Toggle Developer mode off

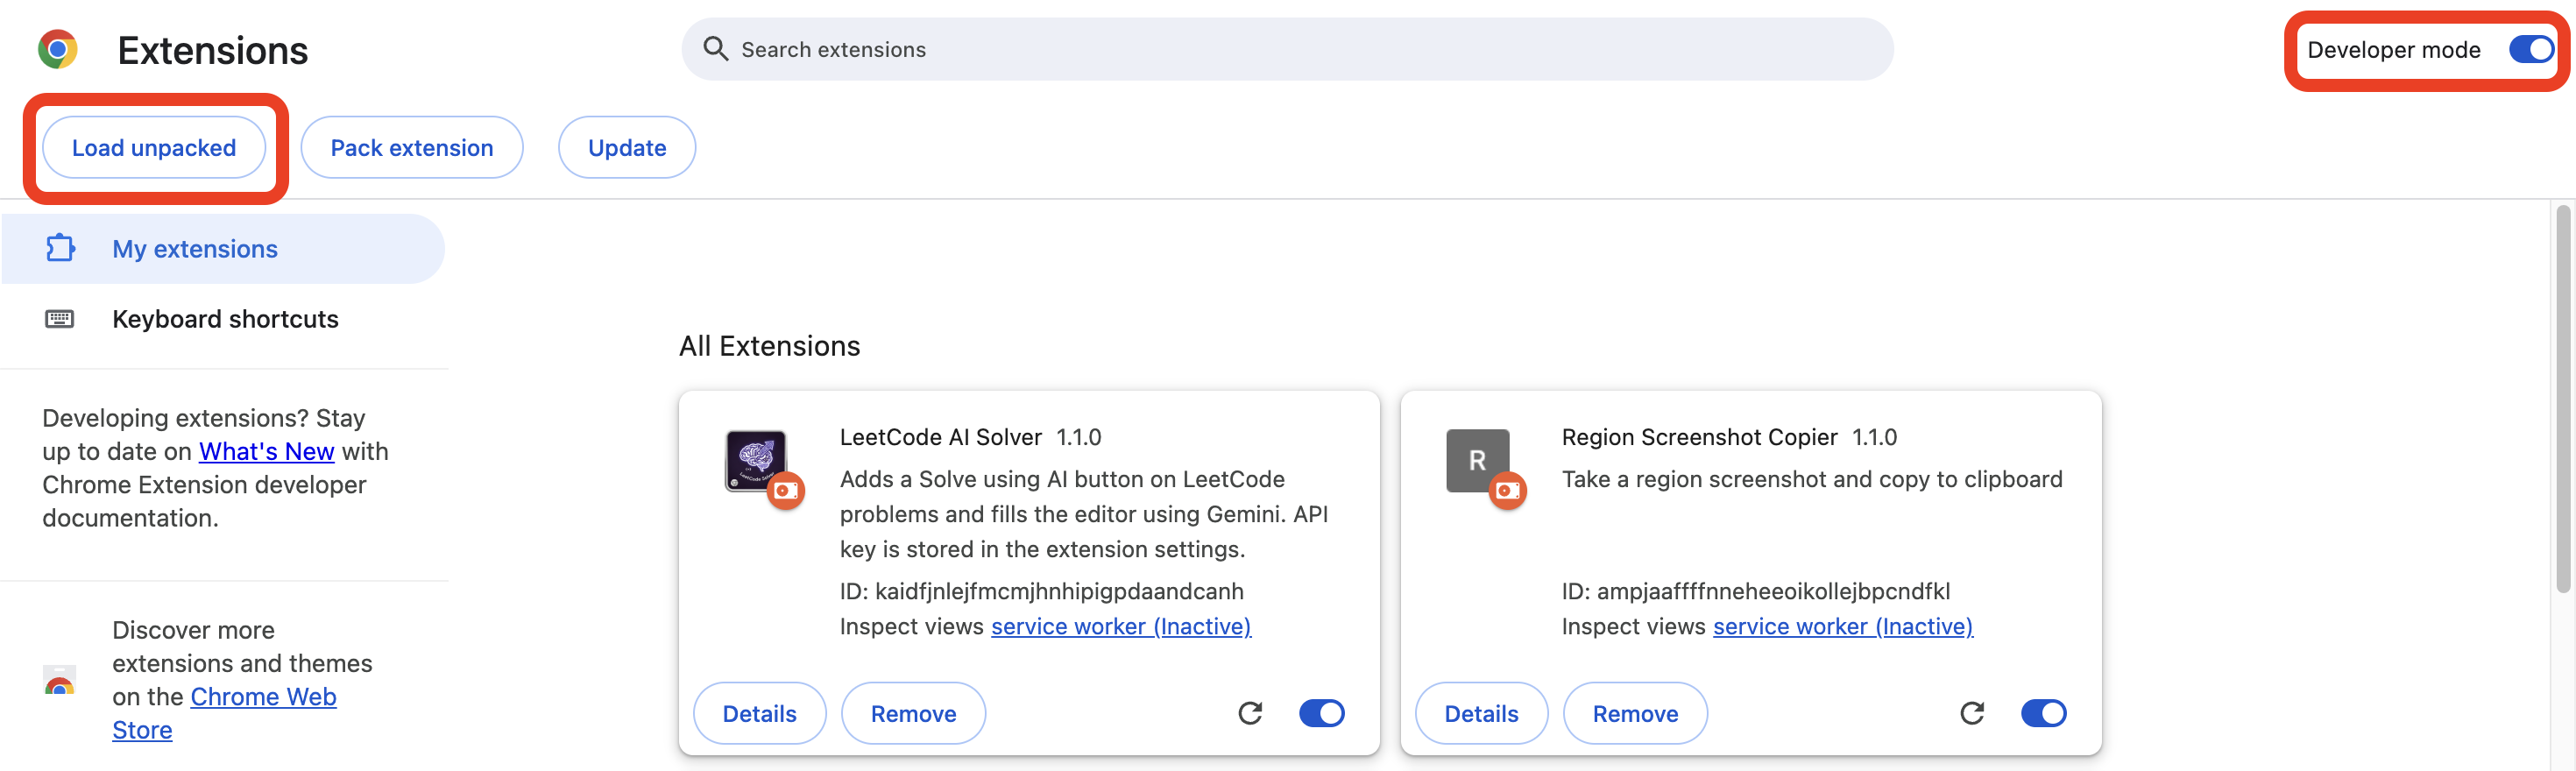coord(2530,50)
